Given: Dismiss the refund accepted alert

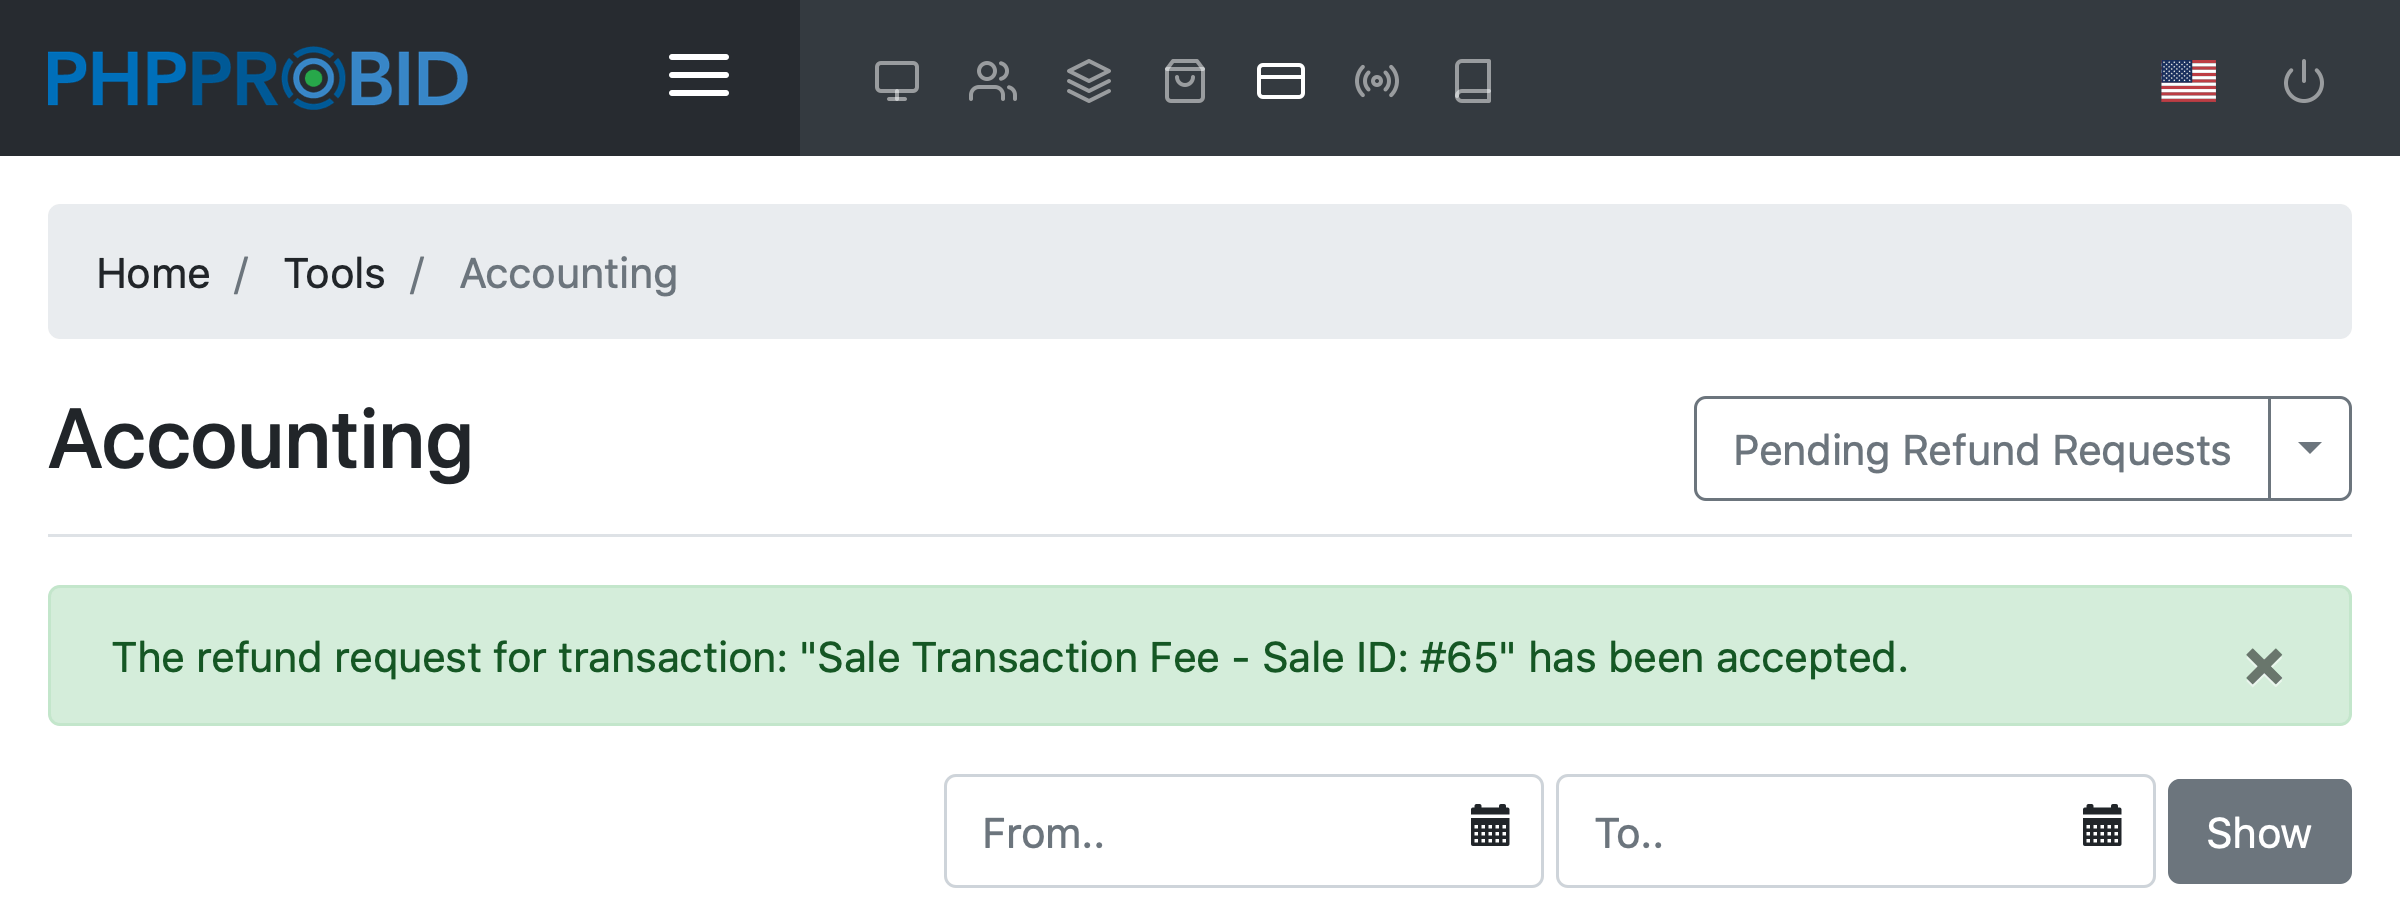Looking at the screenshot, I should 2263,666.
